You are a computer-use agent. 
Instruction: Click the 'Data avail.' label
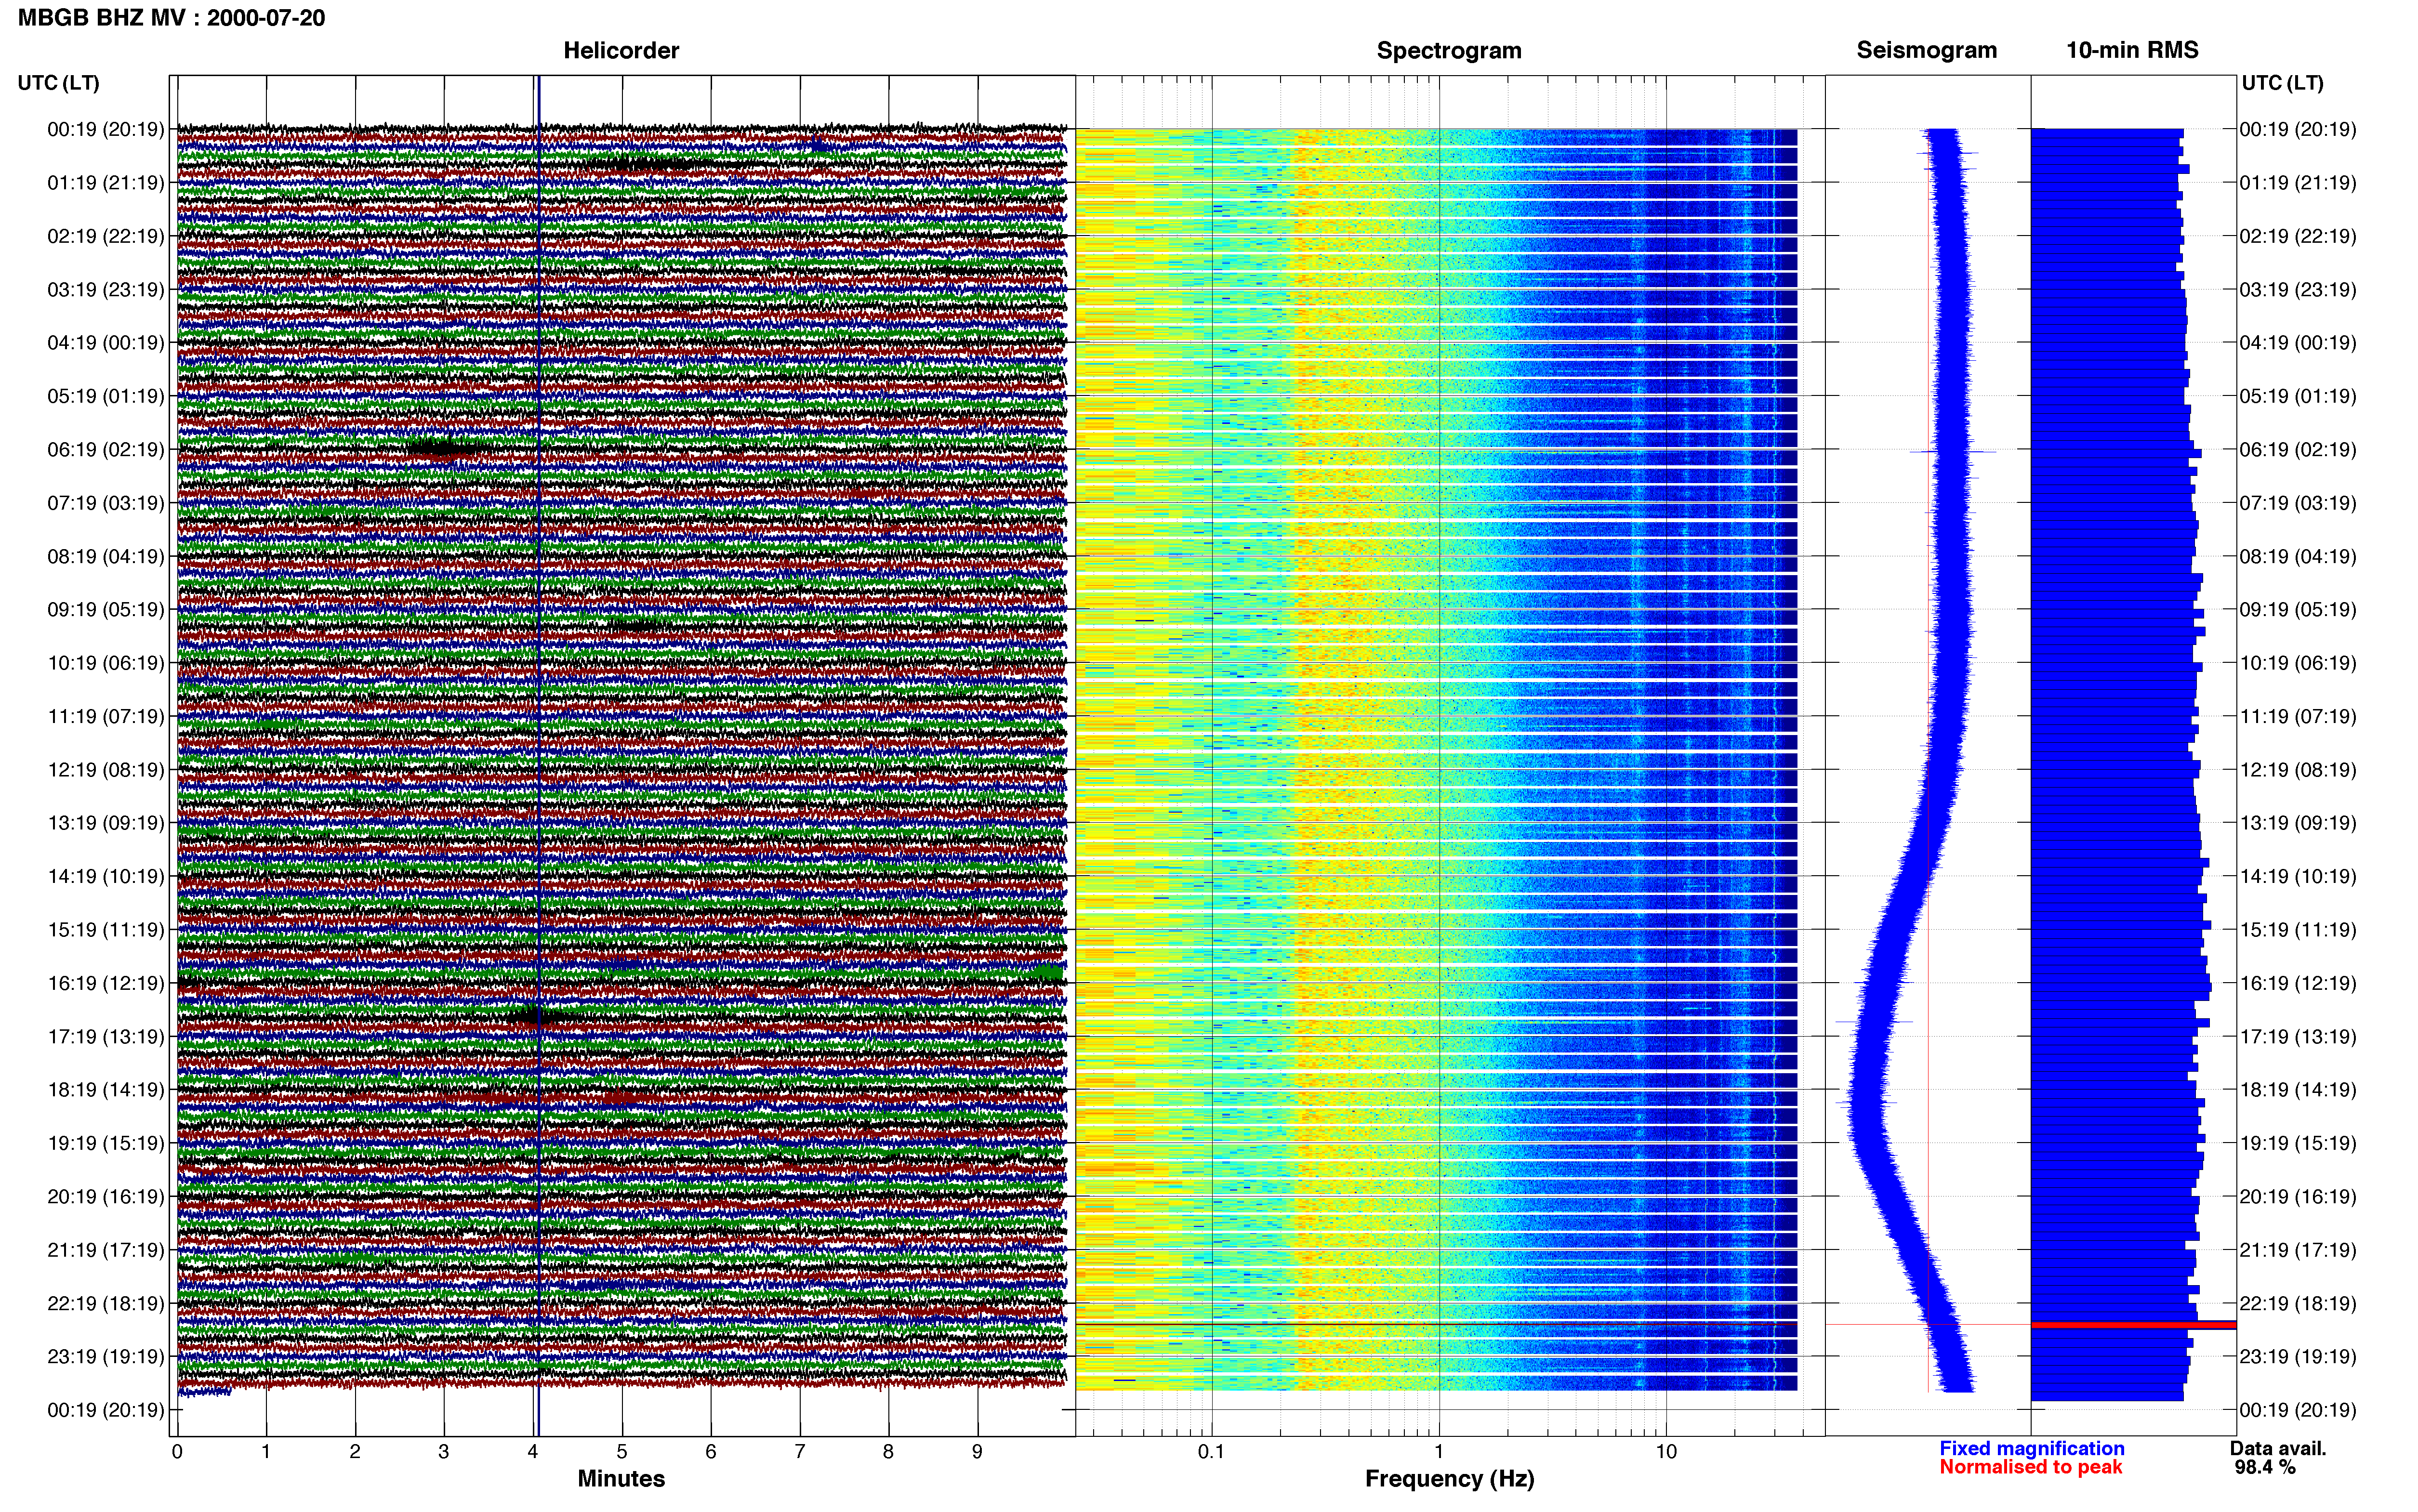(x=2278, y=1449)
